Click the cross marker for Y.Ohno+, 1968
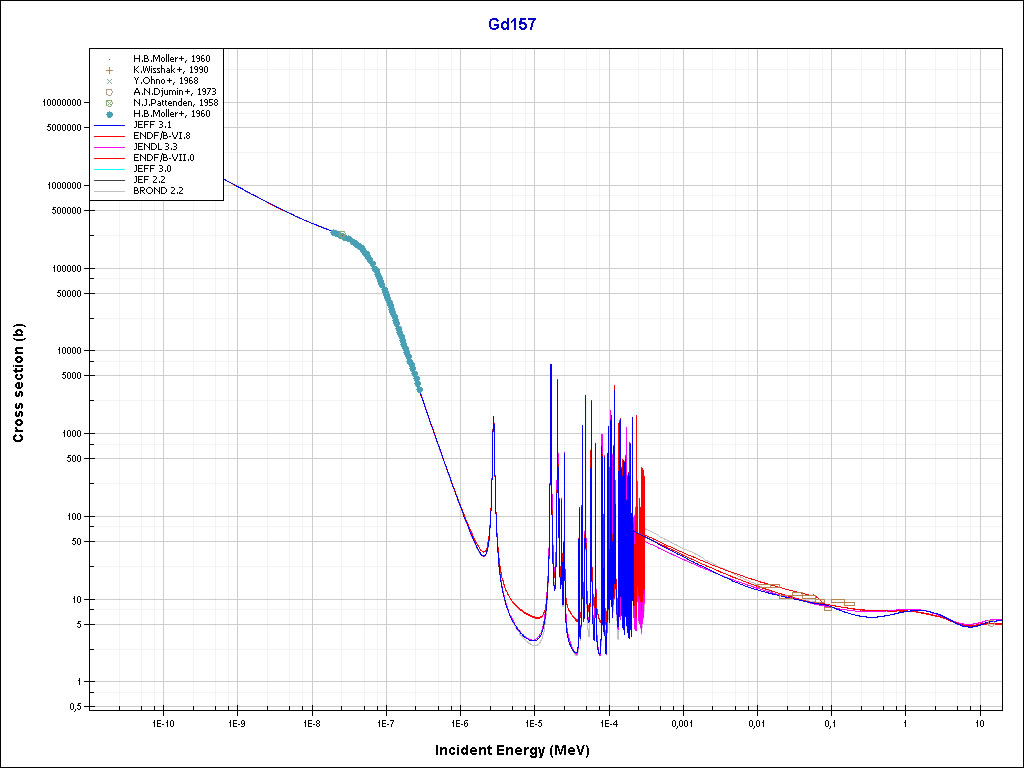Viewport: 1024px width, 768px height. 110,81
